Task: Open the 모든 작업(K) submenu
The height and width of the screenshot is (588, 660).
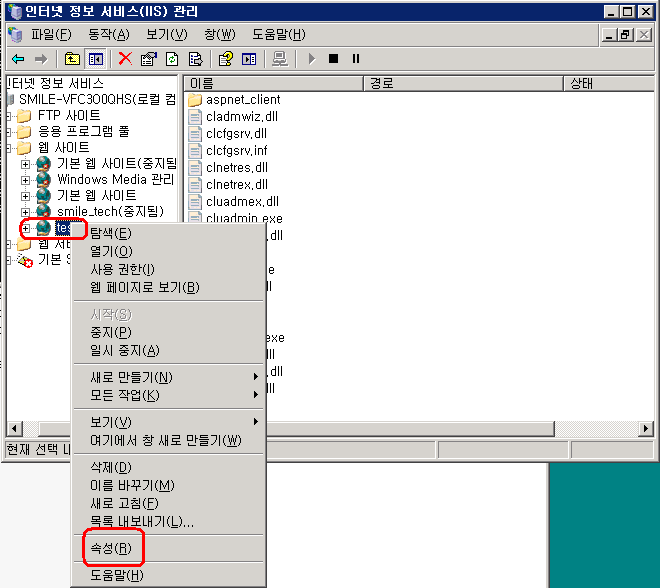Action: tap(168, 395)
